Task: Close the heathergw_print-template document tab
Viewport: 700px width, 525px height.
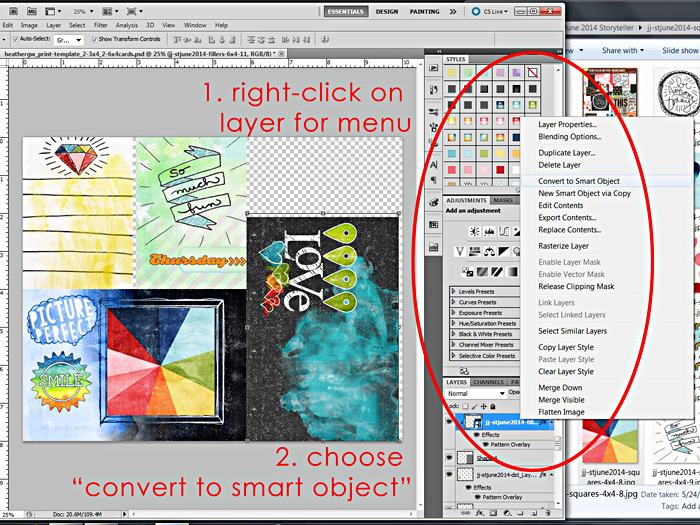Action: [281, 54]
